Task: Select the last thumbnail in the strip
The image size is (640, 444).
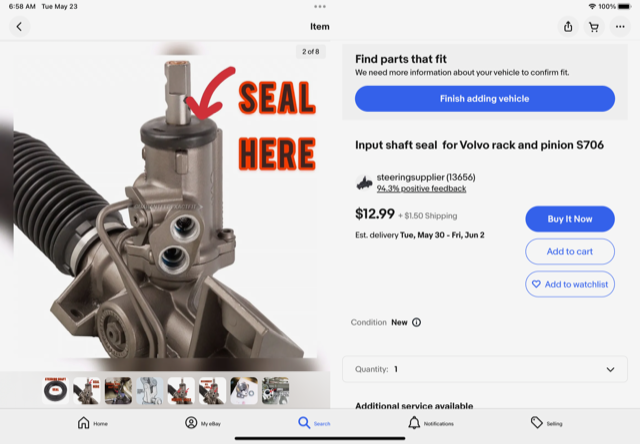Action: point(275,390)
